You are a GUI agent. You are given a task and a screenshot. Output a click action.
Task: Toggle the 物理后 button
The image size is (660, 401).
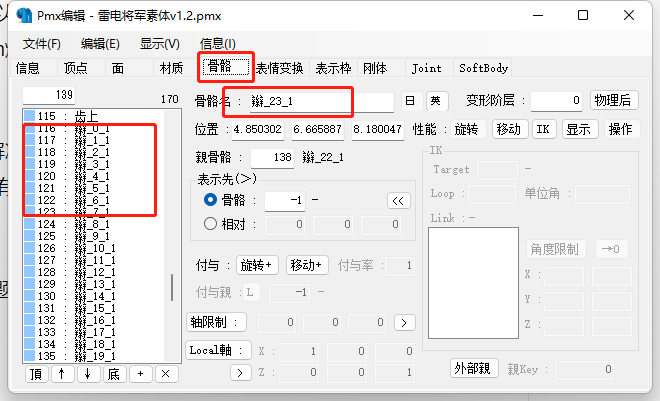pos(614,100)
